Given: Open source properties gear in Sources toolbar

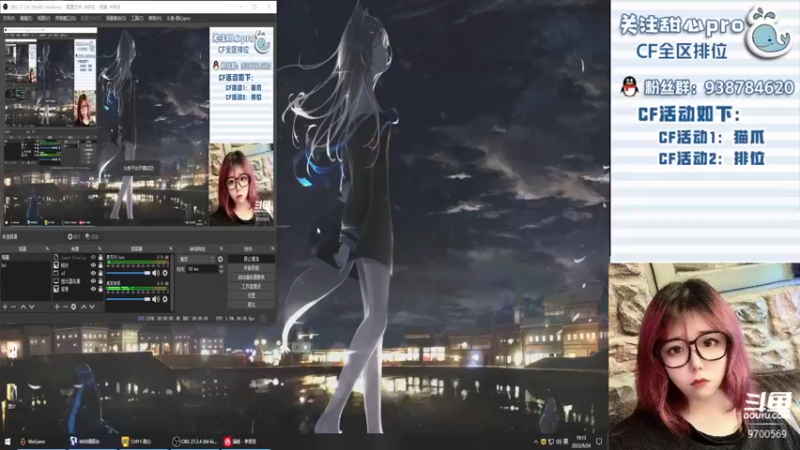Looking at the screenshot, I should 73,307.
